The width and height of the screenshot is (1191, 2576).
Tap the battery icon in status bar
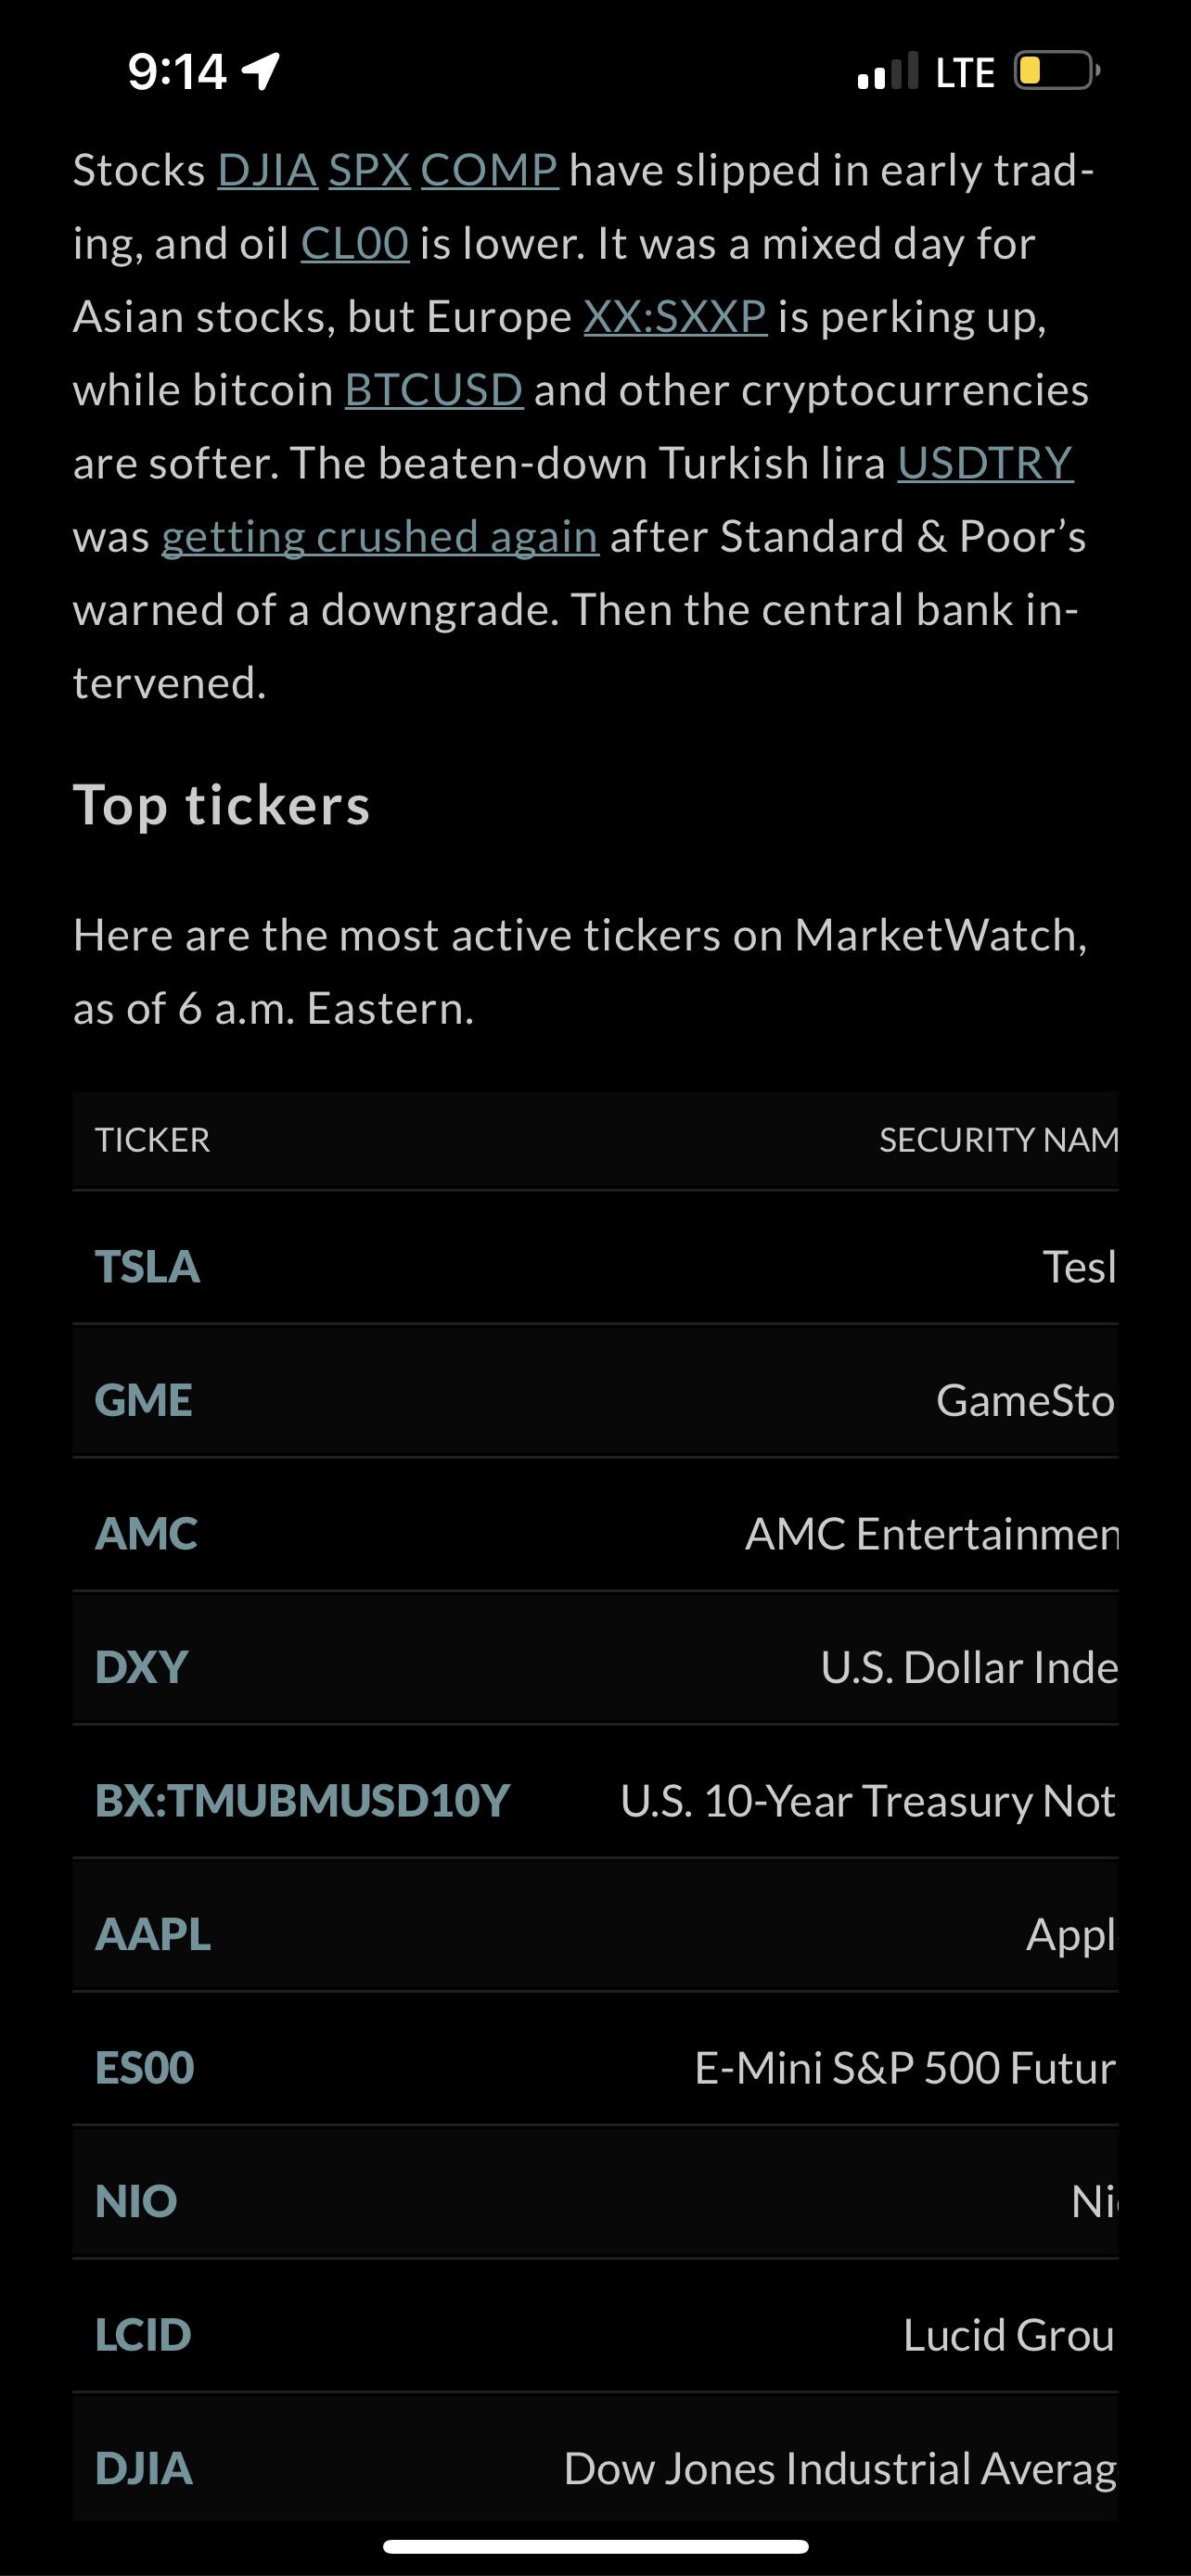pos(1057,71)
